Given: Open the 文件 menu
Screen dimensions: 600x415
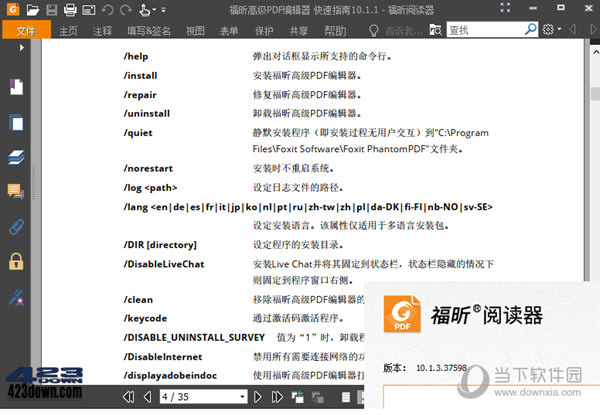Looking at the screenshot, I should point(26,30).
